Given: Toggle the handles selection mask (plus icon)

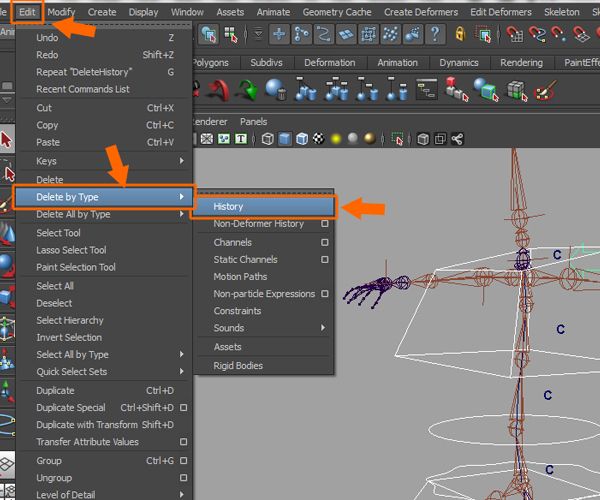Looking at the screenshot, I should click(x=279, y=35).
